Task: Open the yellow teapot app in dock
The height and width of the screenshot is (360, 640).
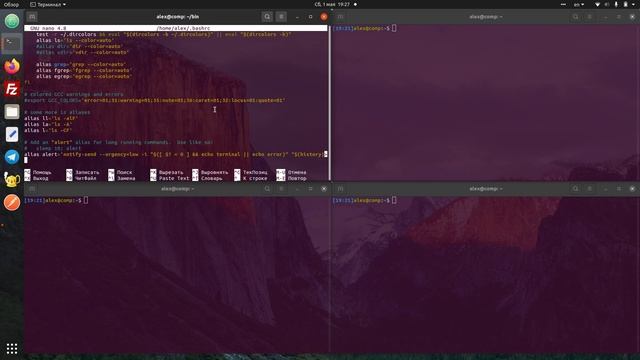Action: click(12, 179)
